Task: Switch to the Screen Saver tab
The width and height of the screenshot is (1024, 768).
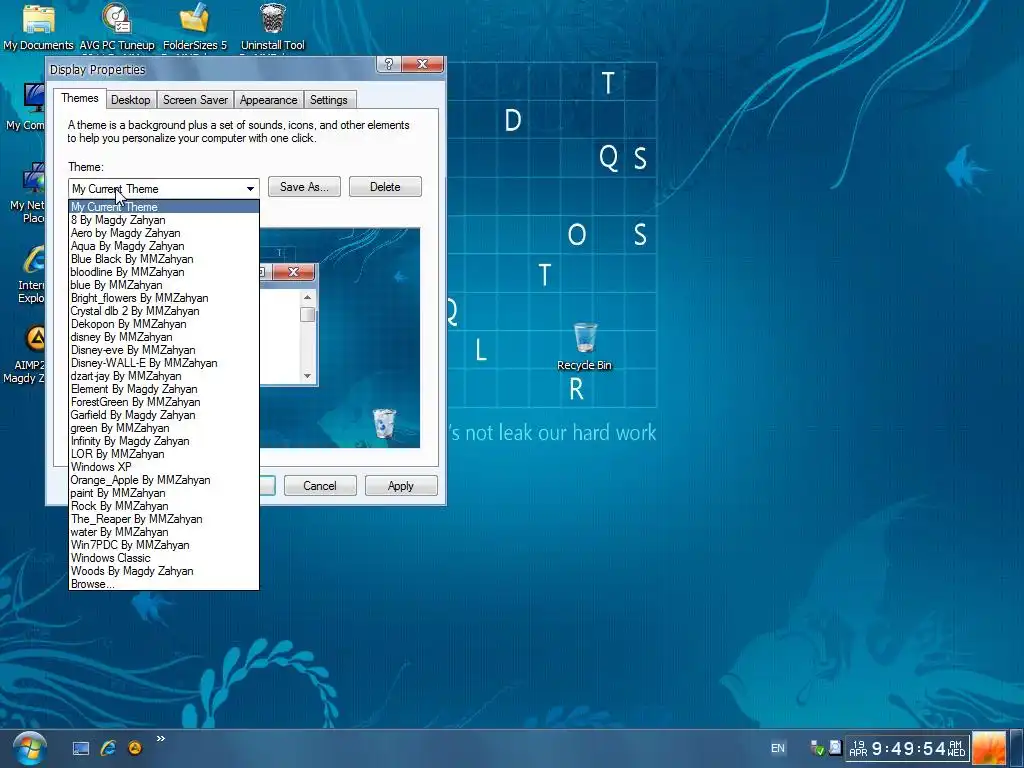Action: pyautogui.click(x=195, y=100)
